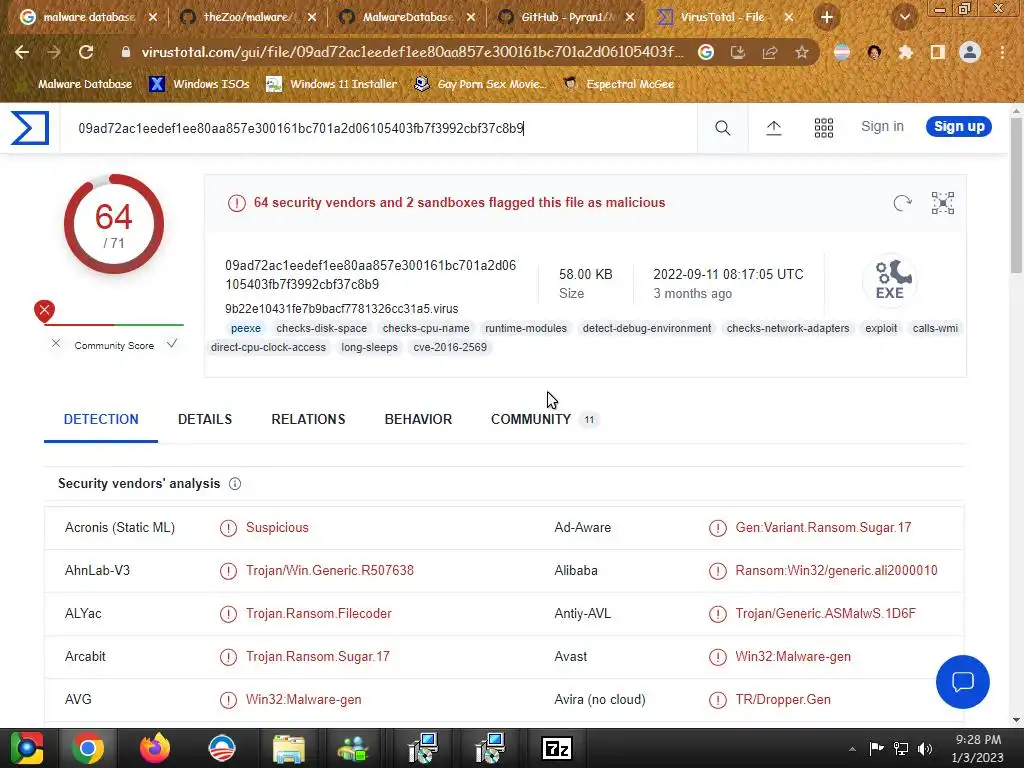This screenshot has height=768, width=1024.
Task: Switch to the GitHub - Pyran1 browser tab
Action: pyautogui.click(x=567, y=18)
